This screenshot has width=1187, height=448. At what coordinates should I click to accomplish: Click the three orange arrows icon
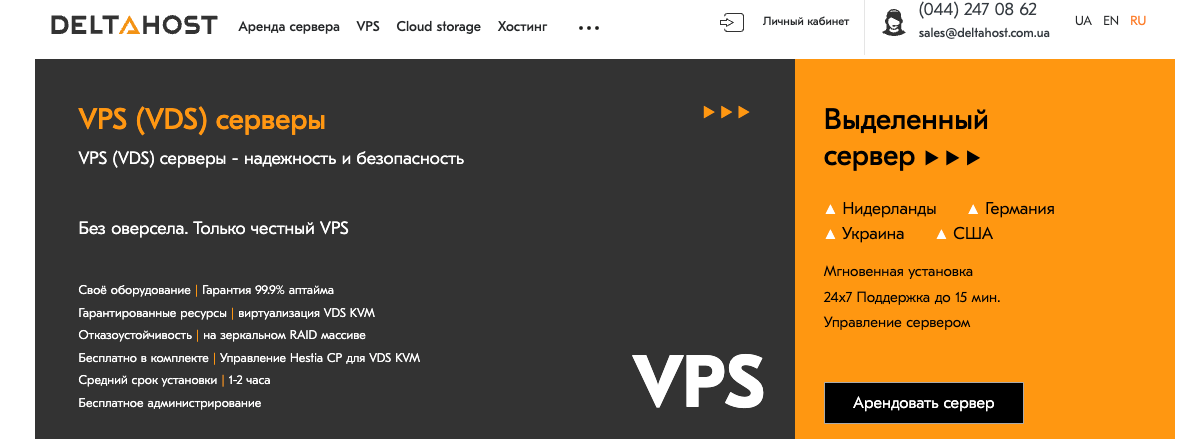(x=726, y=113)
